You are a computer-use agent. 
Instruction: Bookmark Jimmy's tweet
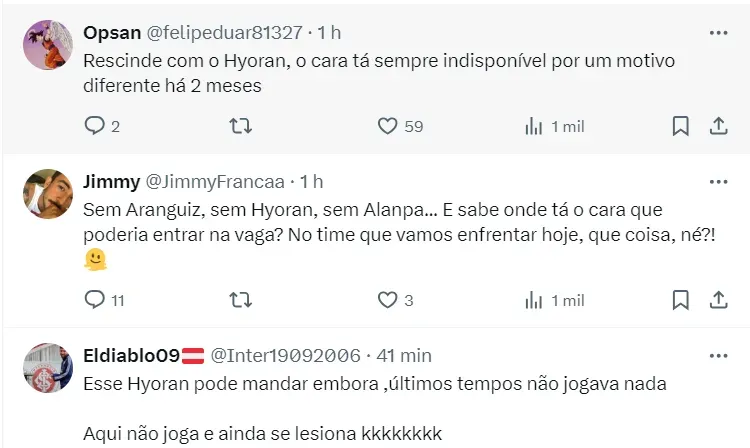680,299
